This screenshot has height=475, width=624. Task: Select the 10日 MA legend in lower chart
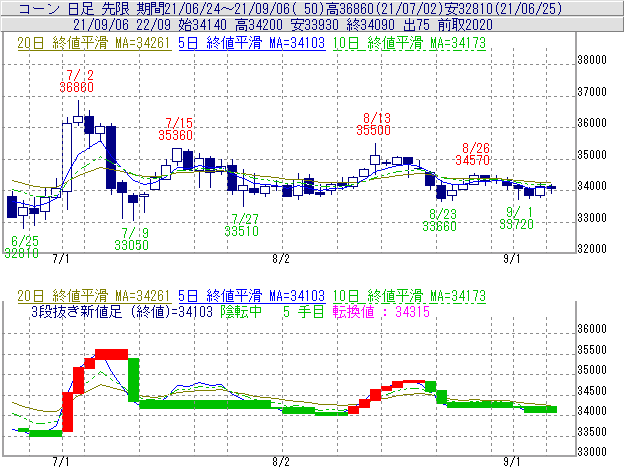409,296
